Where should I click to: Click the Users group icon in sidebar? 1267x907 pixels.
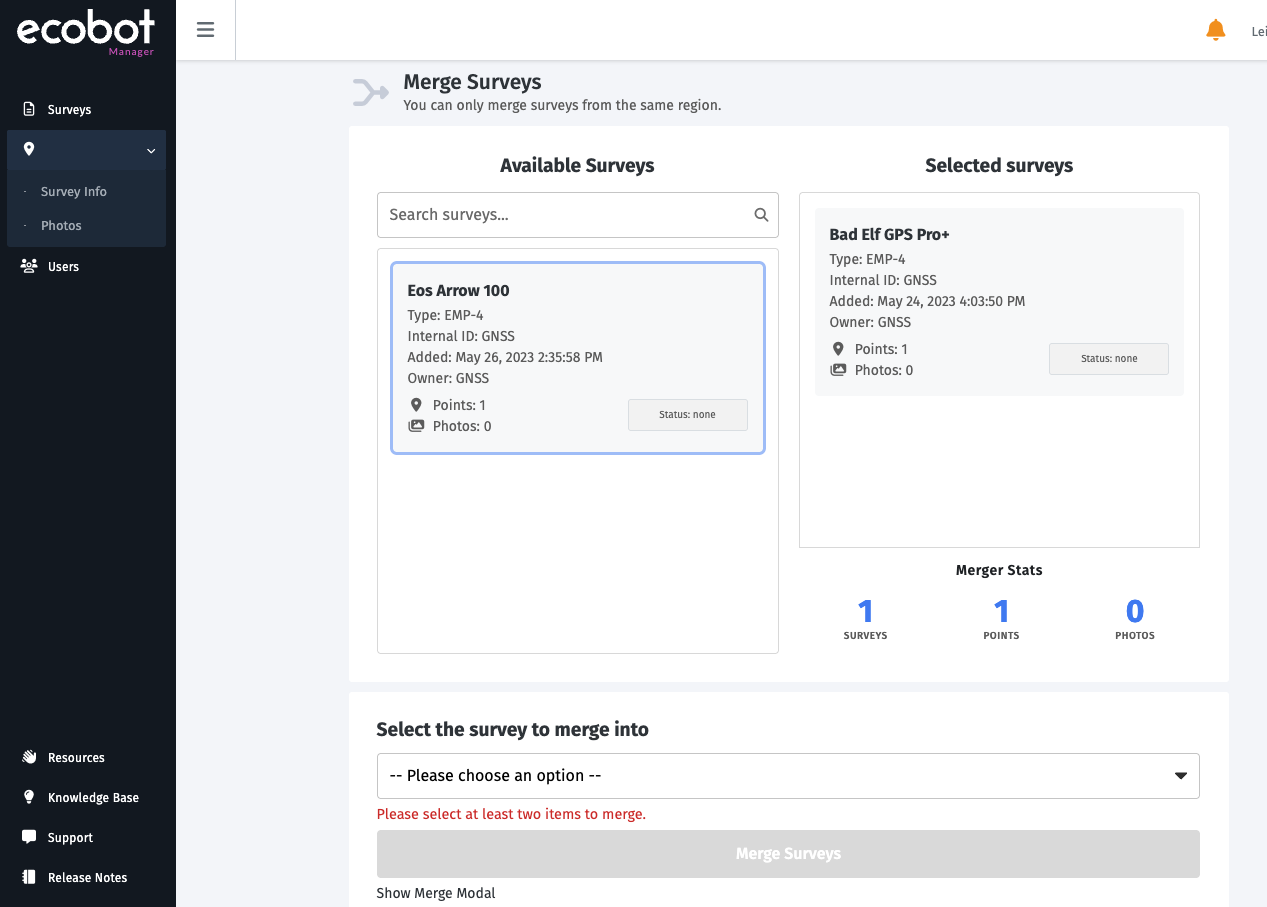[x=29, y=266]
